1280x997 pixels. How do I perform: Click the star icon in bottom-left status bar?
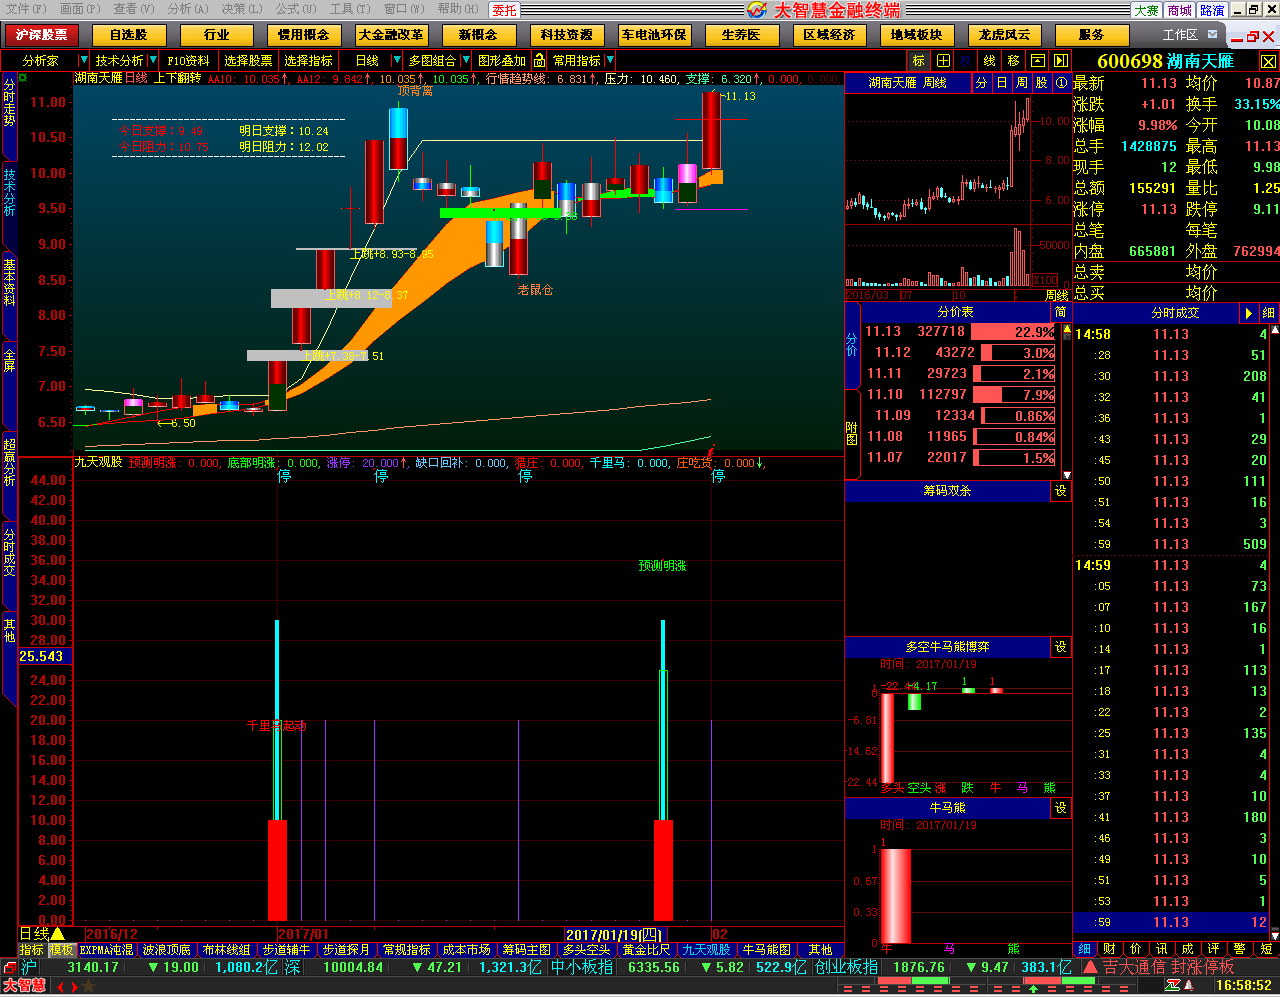88,986
